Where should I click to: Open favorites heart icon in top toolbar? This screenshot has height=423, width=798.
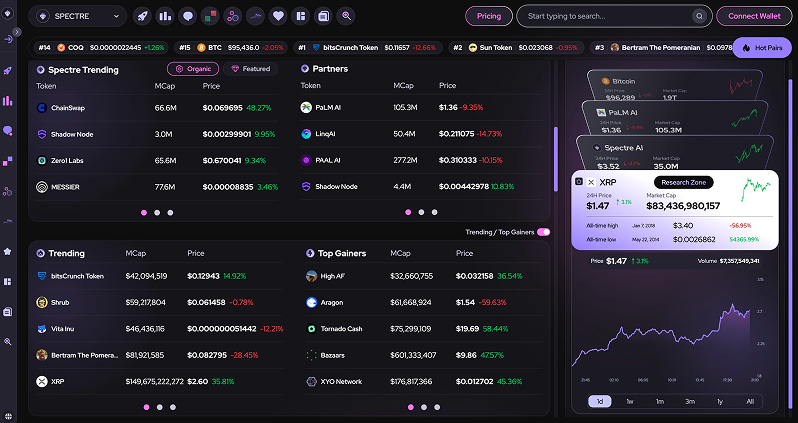[x=278, y=16]
